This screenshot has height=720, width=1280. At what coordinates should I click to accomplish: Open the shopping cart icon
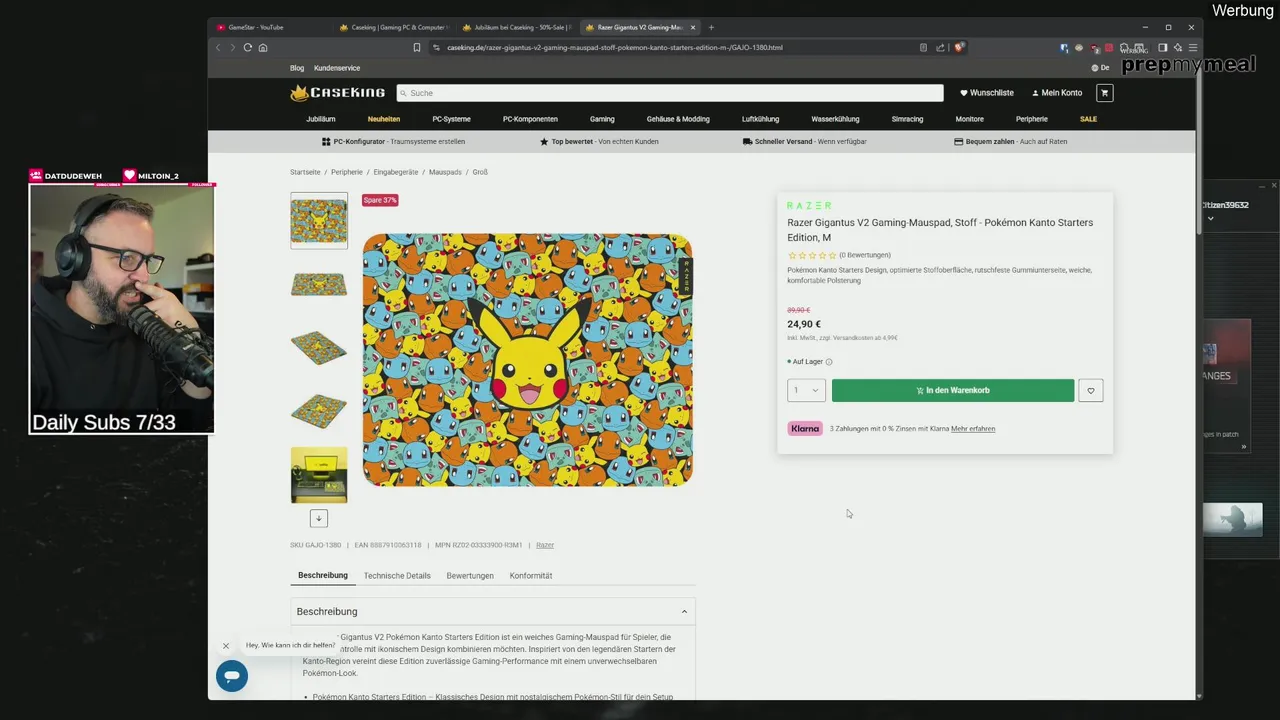1104,93
